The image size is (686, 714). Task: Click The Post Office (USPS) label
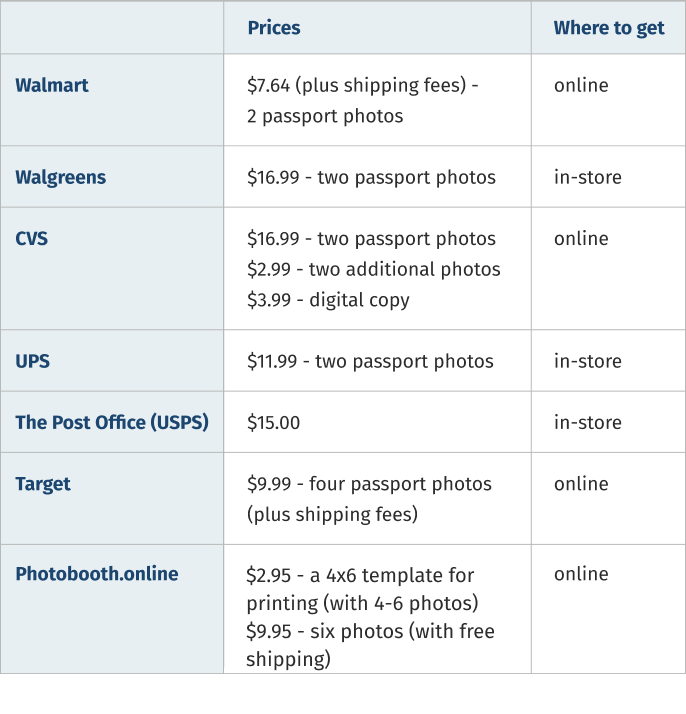[x=112, y=422]
